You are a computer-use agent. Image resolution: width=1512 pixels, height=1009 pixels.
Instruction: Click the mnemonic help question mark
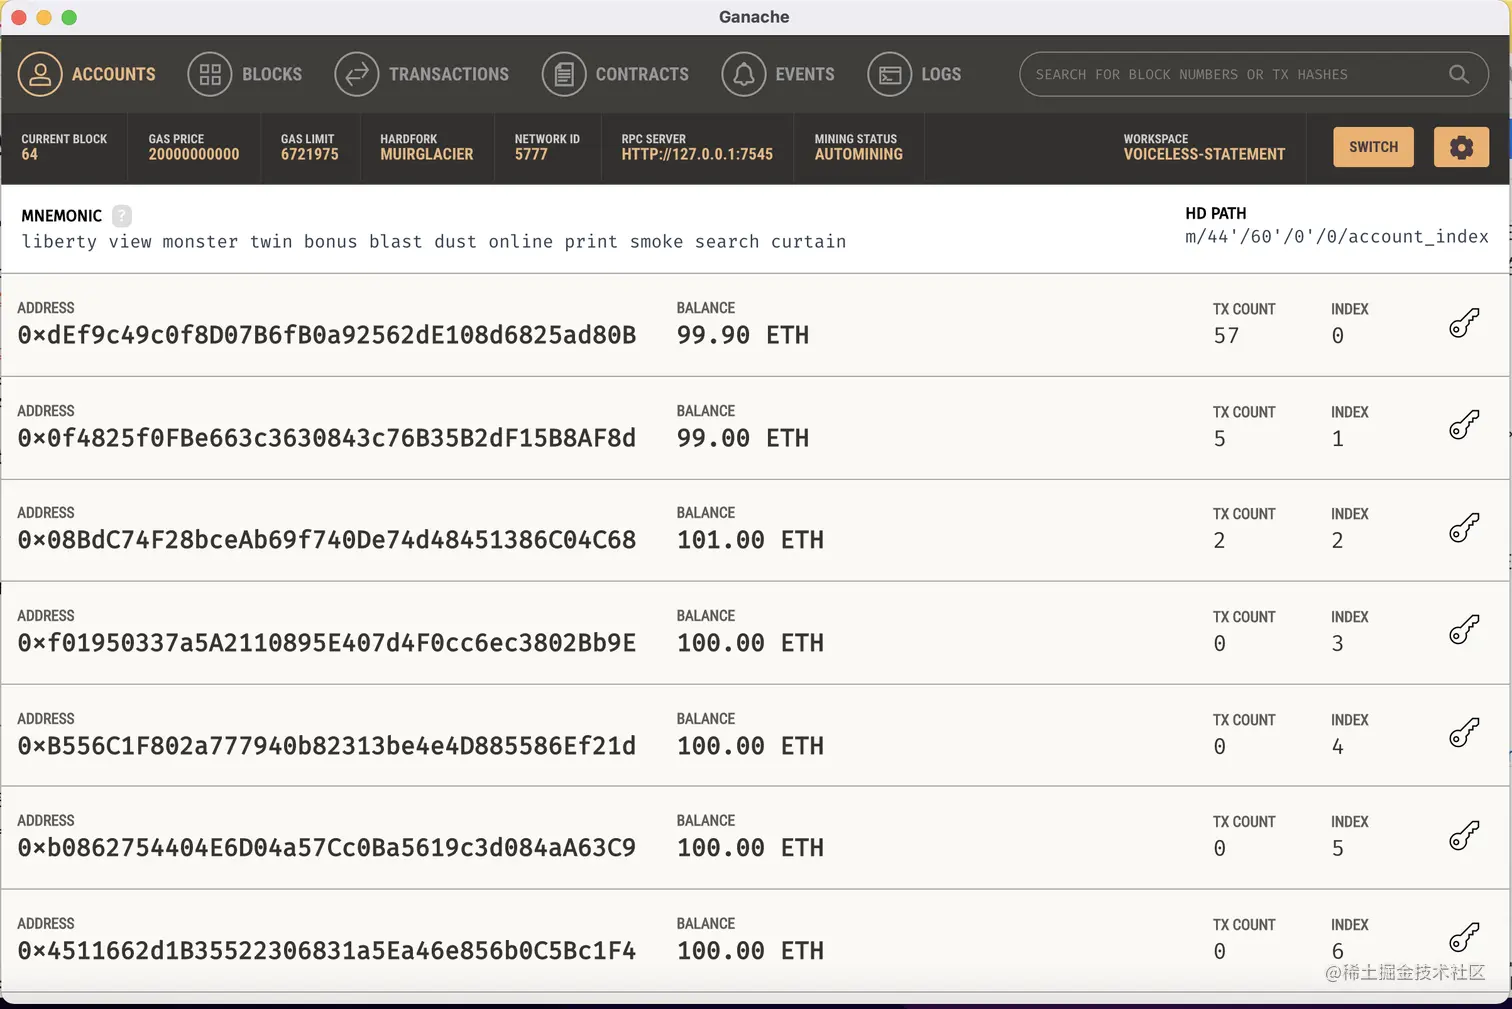pos(122,215)
